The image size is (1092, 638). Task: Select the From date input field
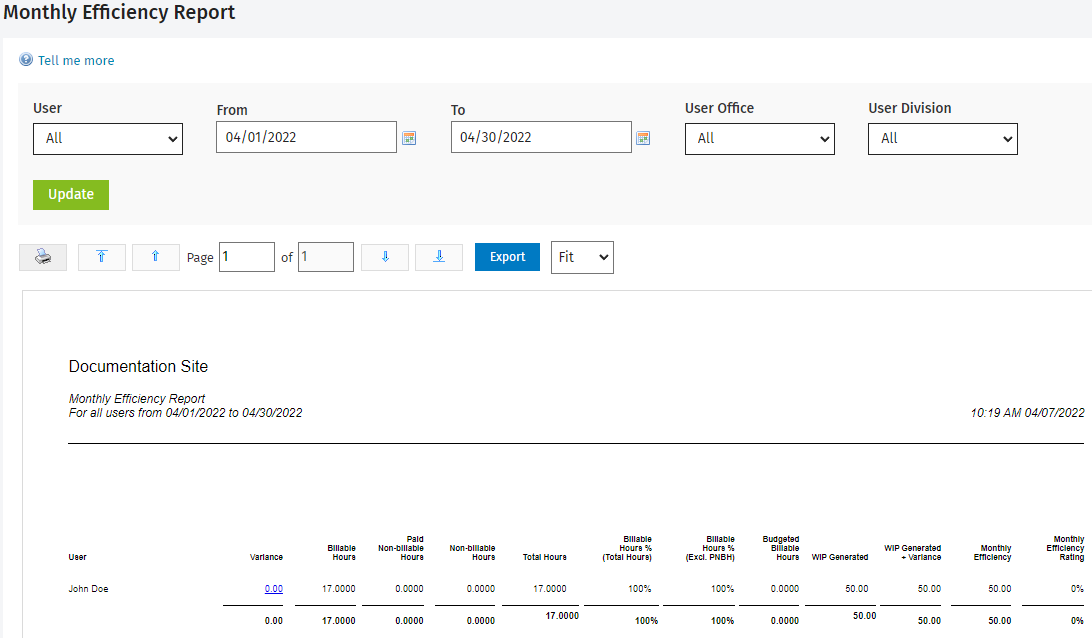click(x=306, y=136)
